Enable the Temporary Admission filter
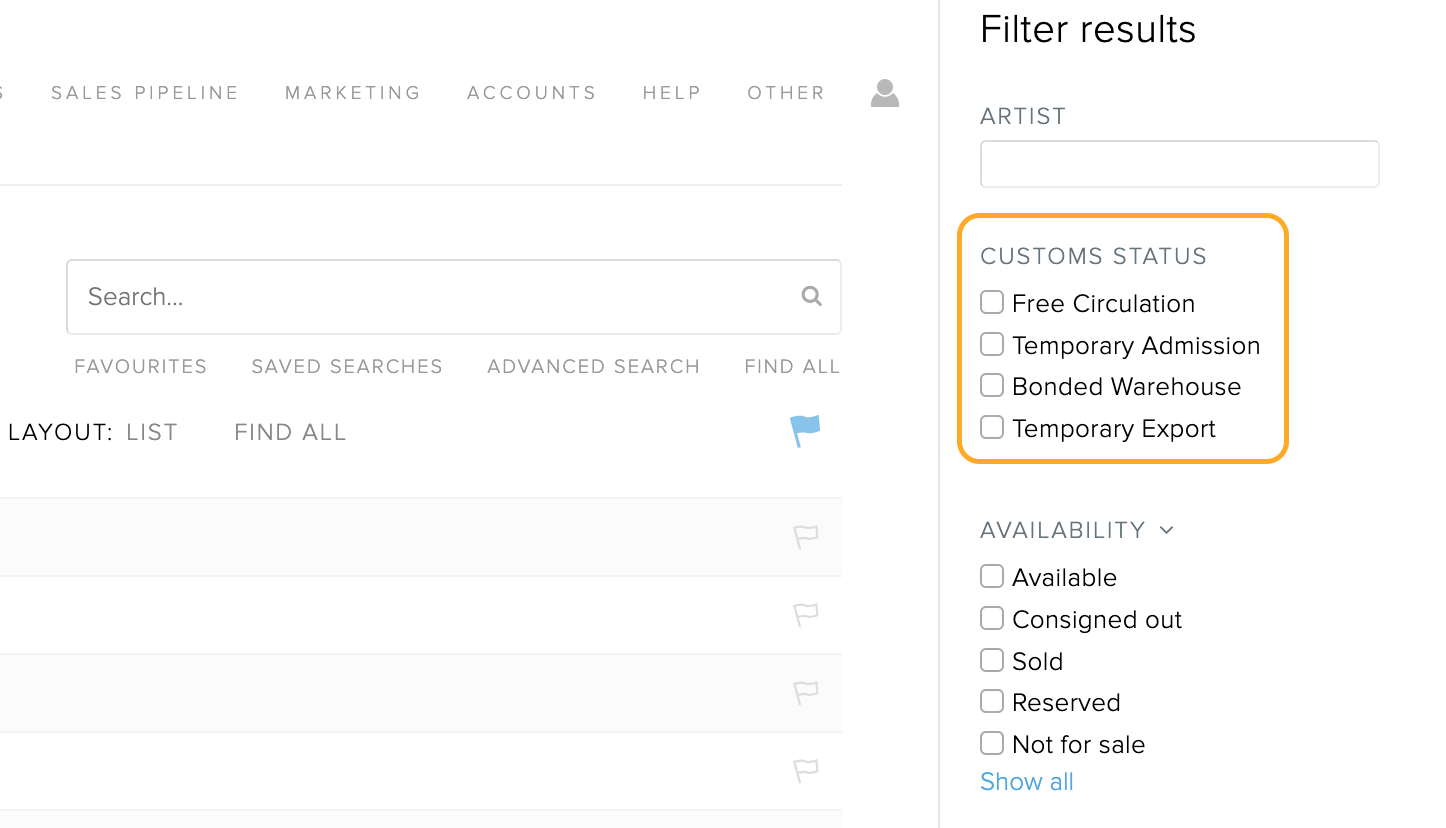1446x828 pixels. [x=992, y=344]
